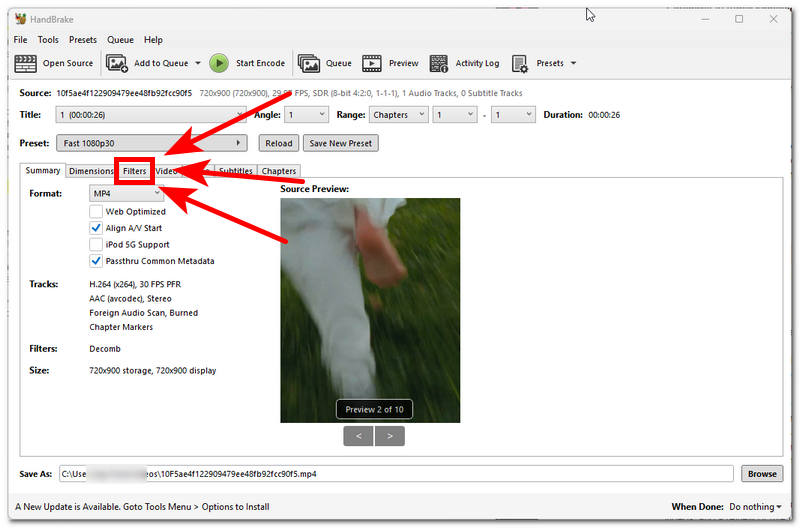
Task: Click the HandBrake app logo in title bar
Action: coord(21,18)
